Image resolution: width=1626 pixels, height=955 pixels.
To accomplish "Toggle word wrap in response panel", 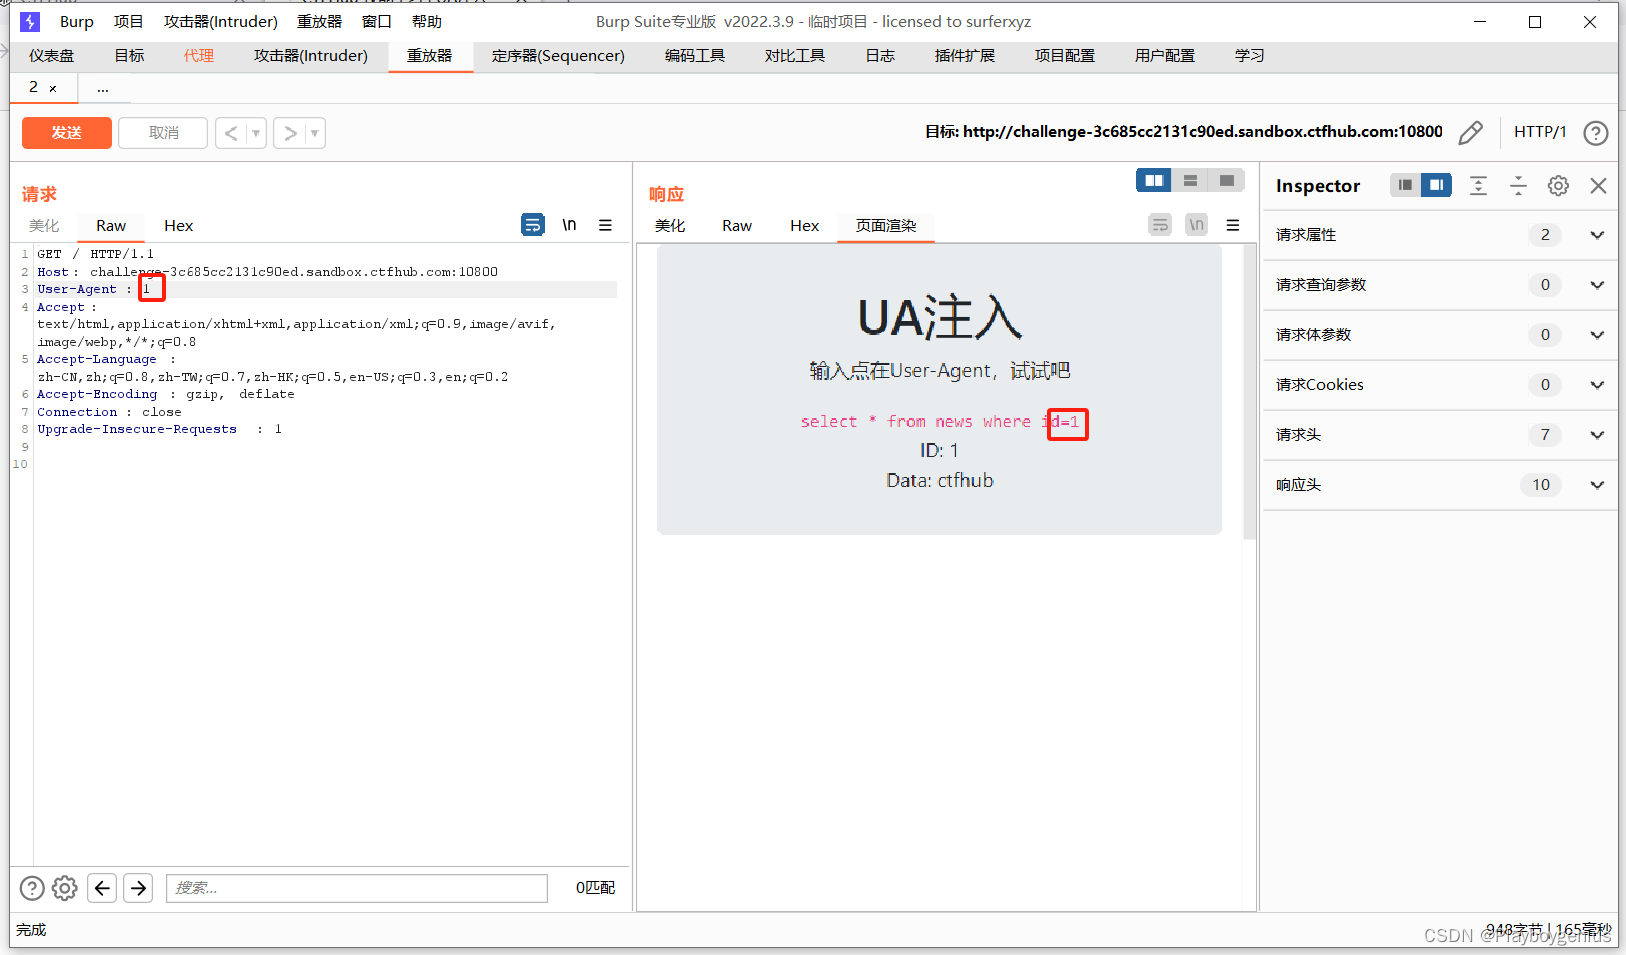I will [1160, 225].
